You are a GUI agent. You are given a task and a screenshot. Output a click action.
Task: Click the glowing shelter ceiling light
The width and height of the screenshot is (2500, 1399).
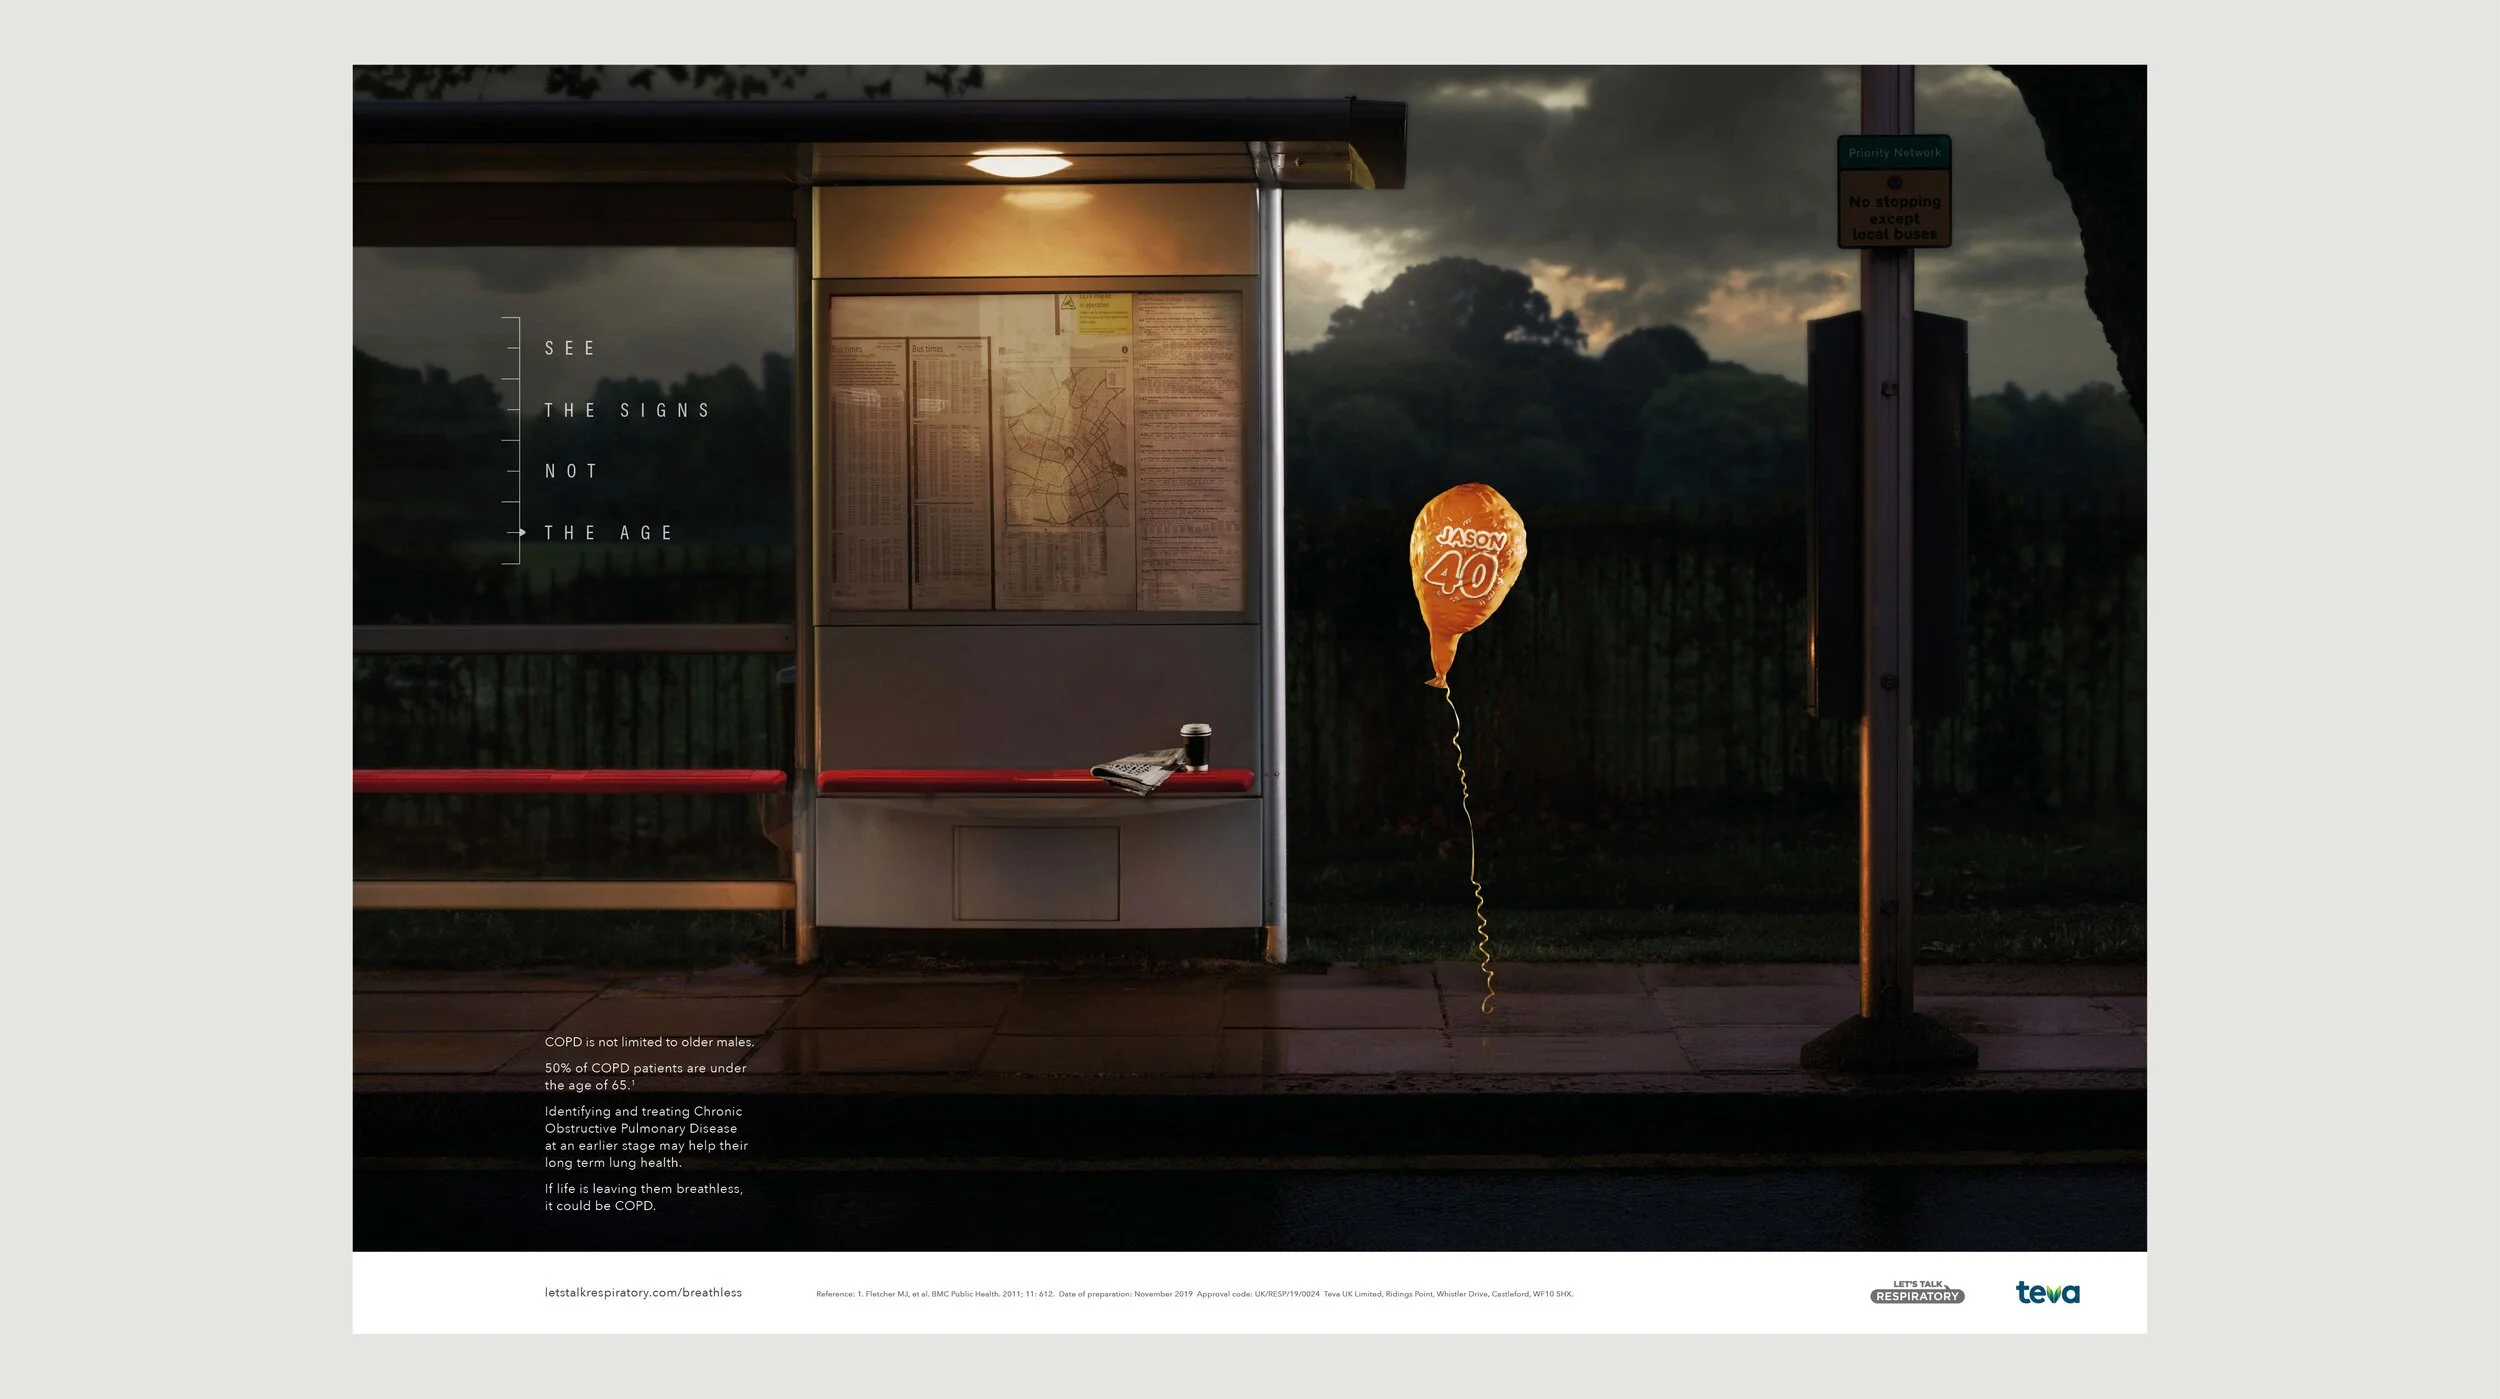click(x=1018, y=164)
